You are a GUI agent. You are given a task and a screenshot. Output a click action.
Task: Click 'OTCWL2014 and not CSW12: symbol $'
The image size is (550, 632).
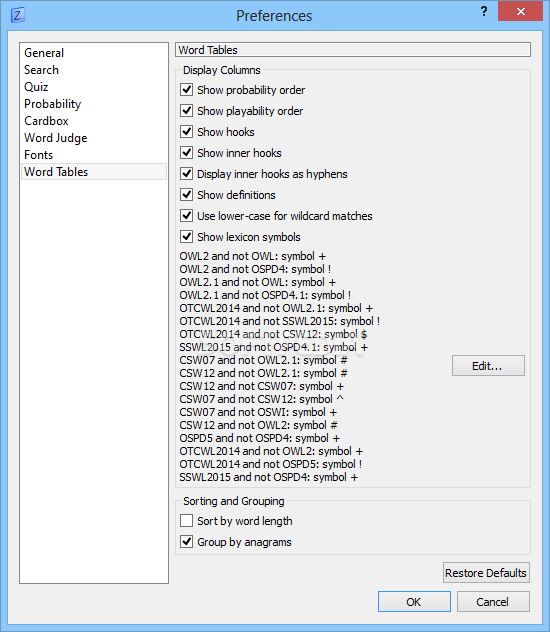[x=273, y=334]
